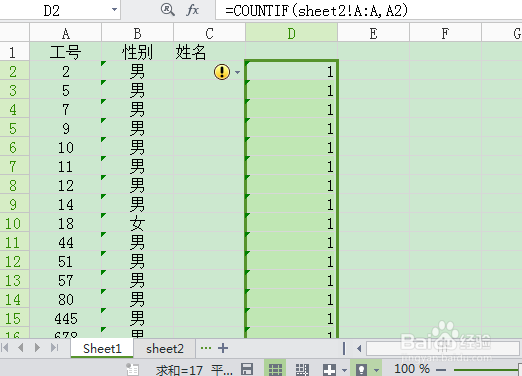Select cell containing 工号 80
The width and height of the screenshot is (522, 376).
[66, 299]
